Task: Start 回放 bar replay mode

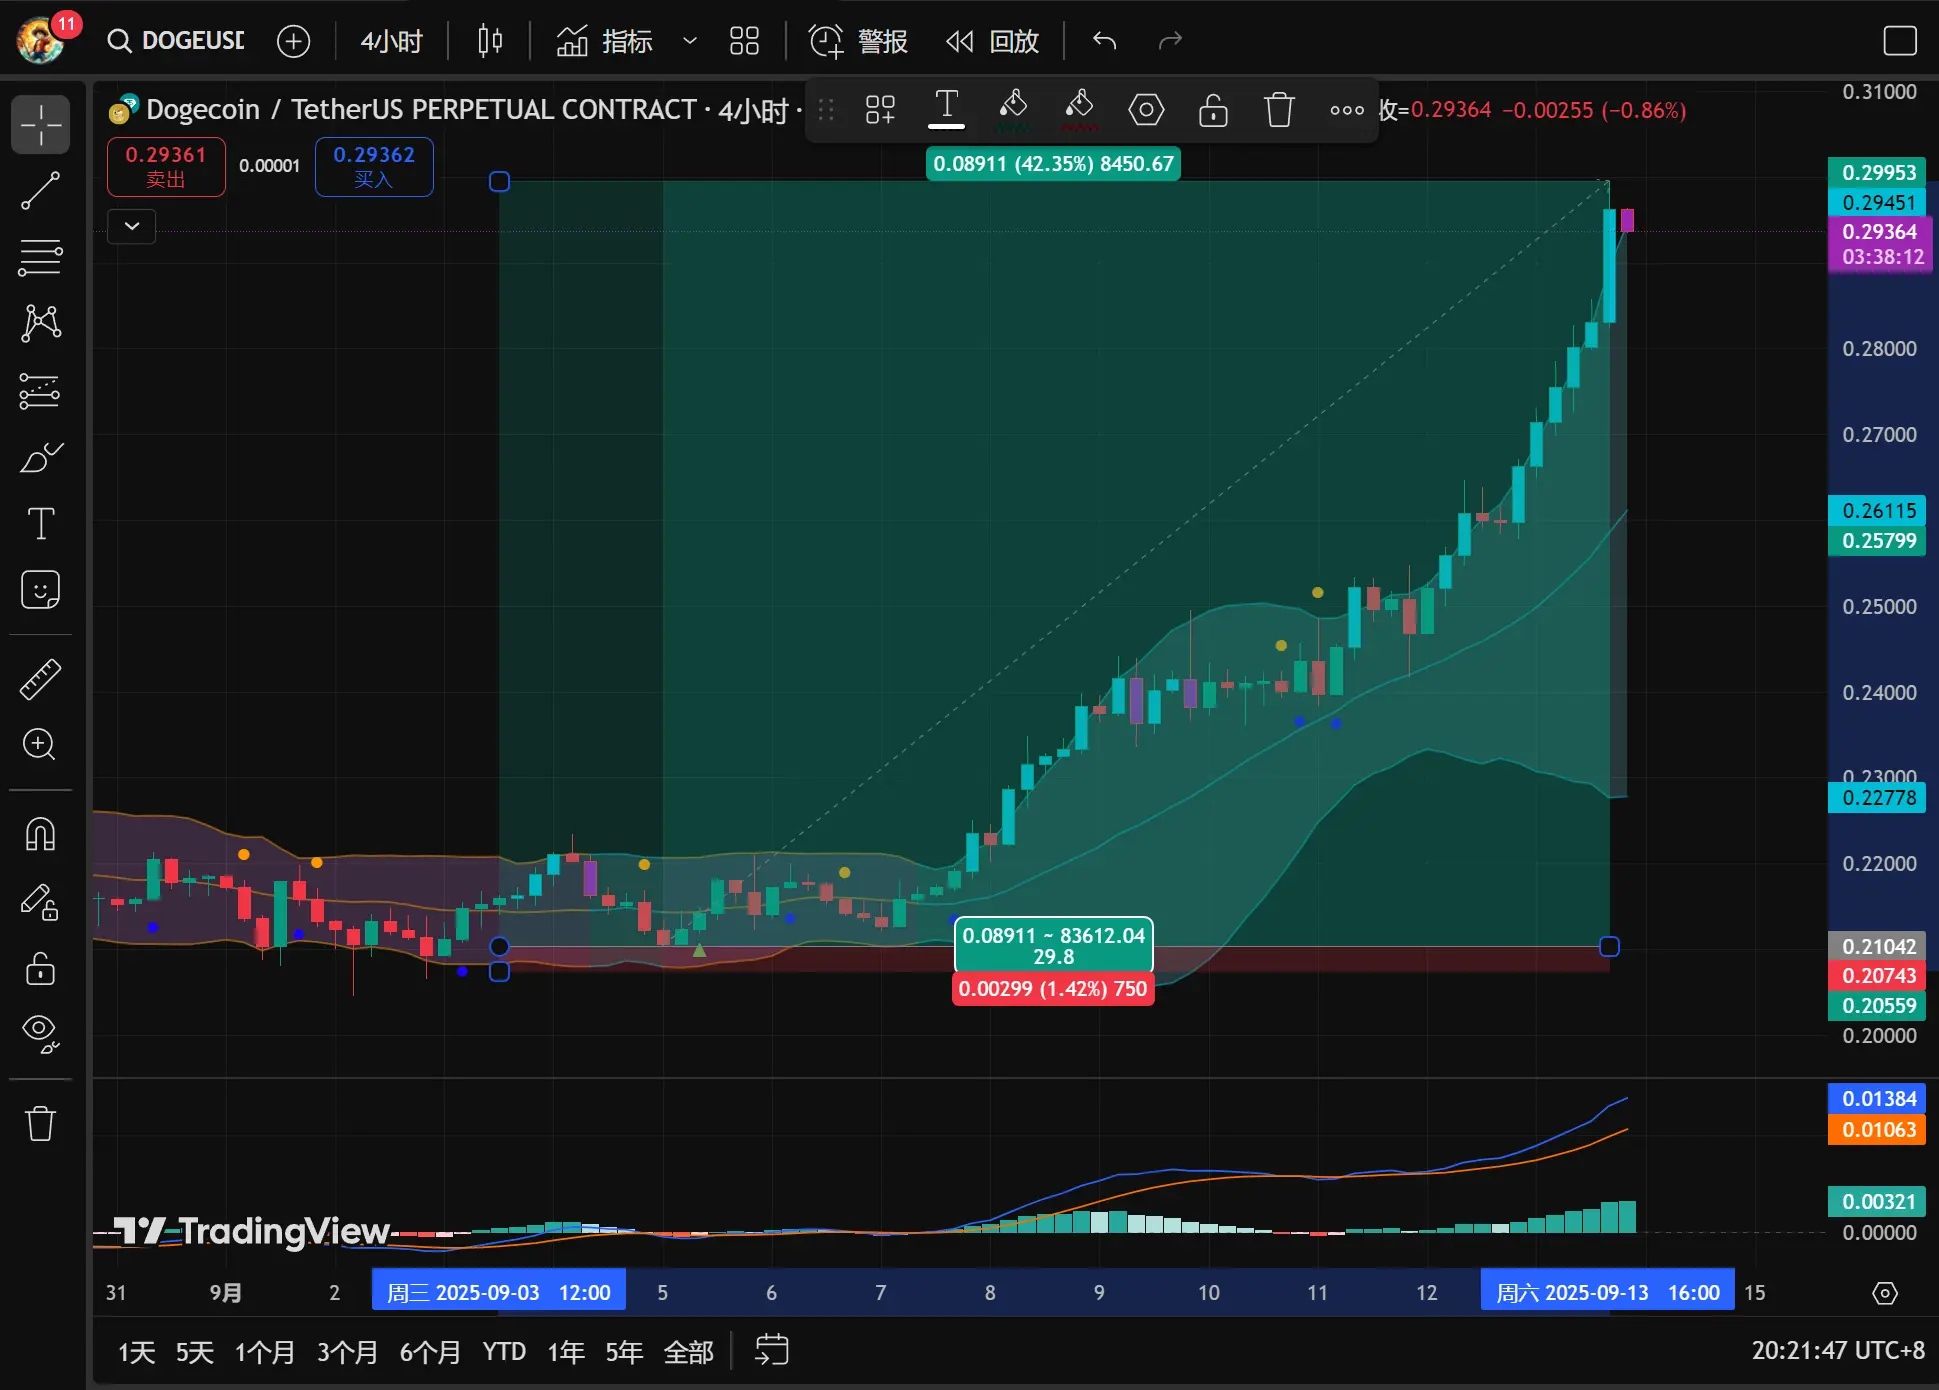Action: tap(992, 41)
